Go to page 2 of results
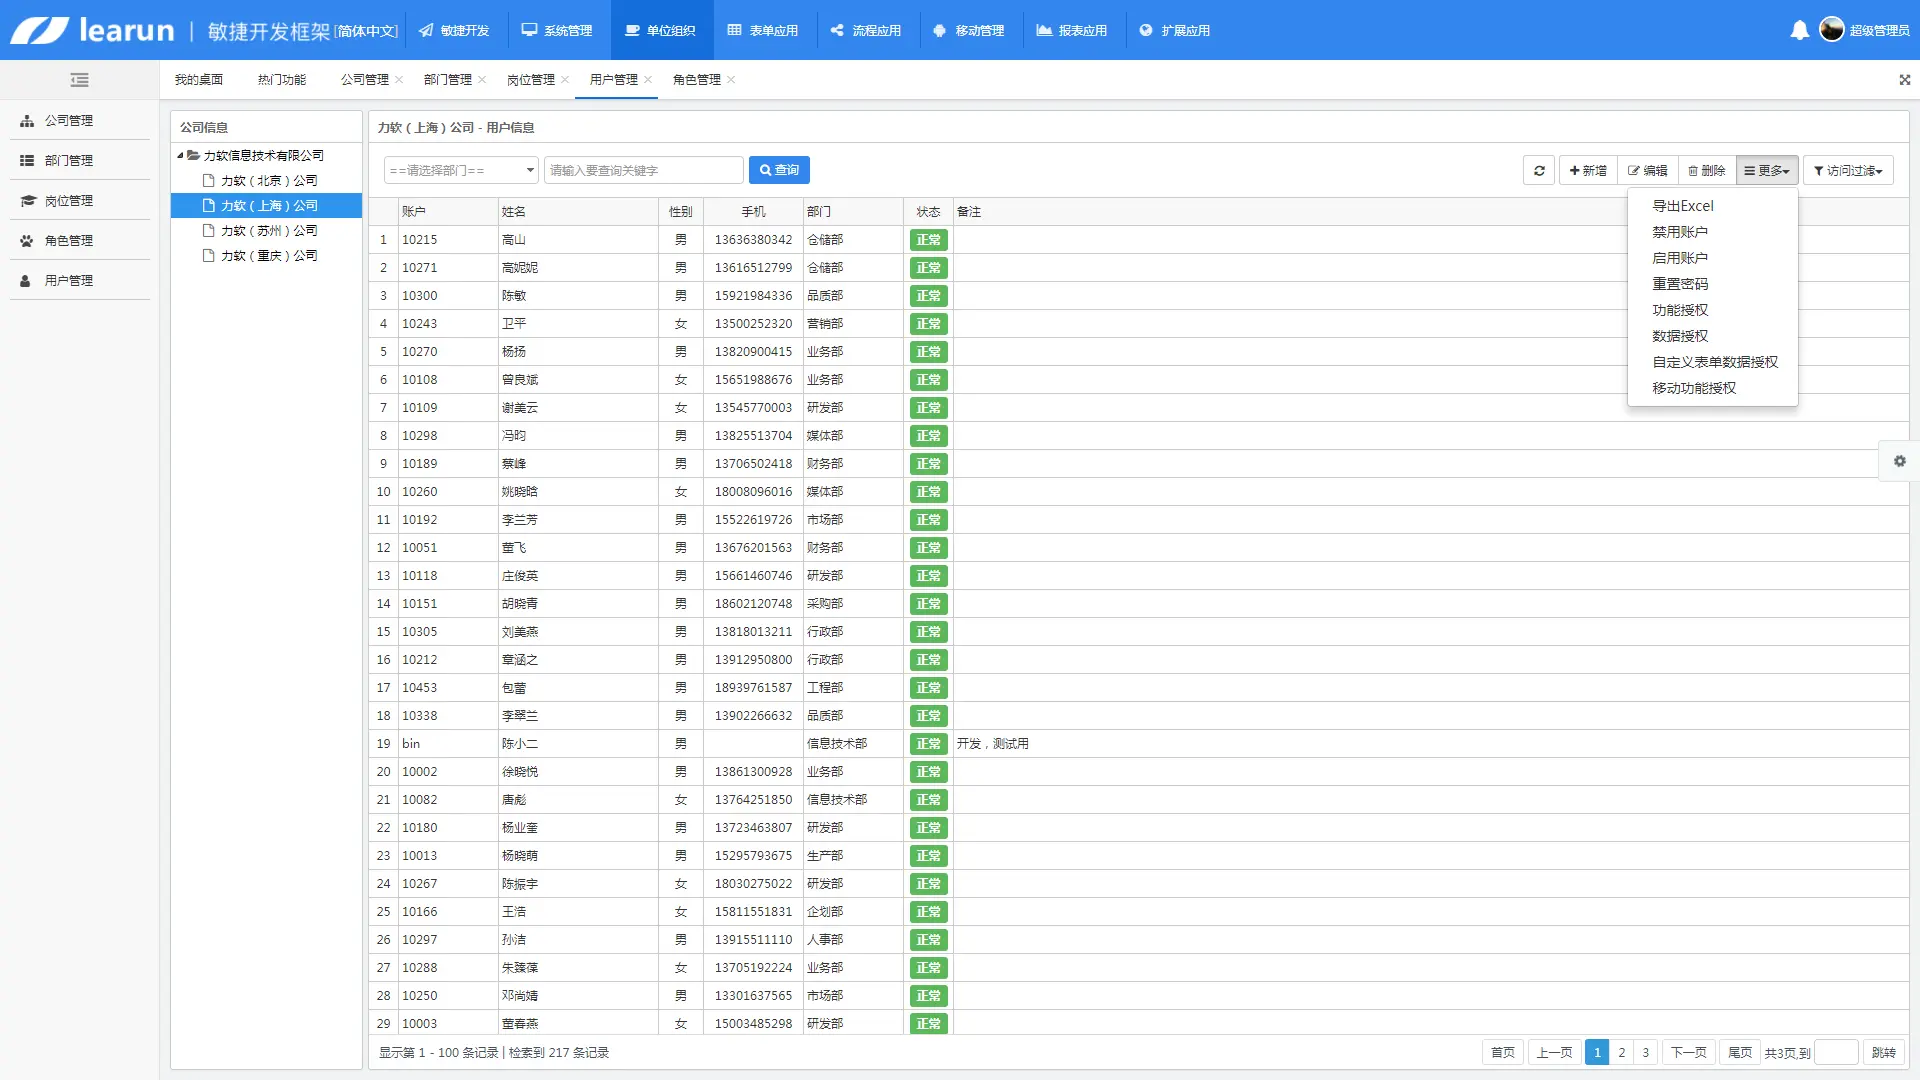 pyautogui.click(x=1621, y=1053)
